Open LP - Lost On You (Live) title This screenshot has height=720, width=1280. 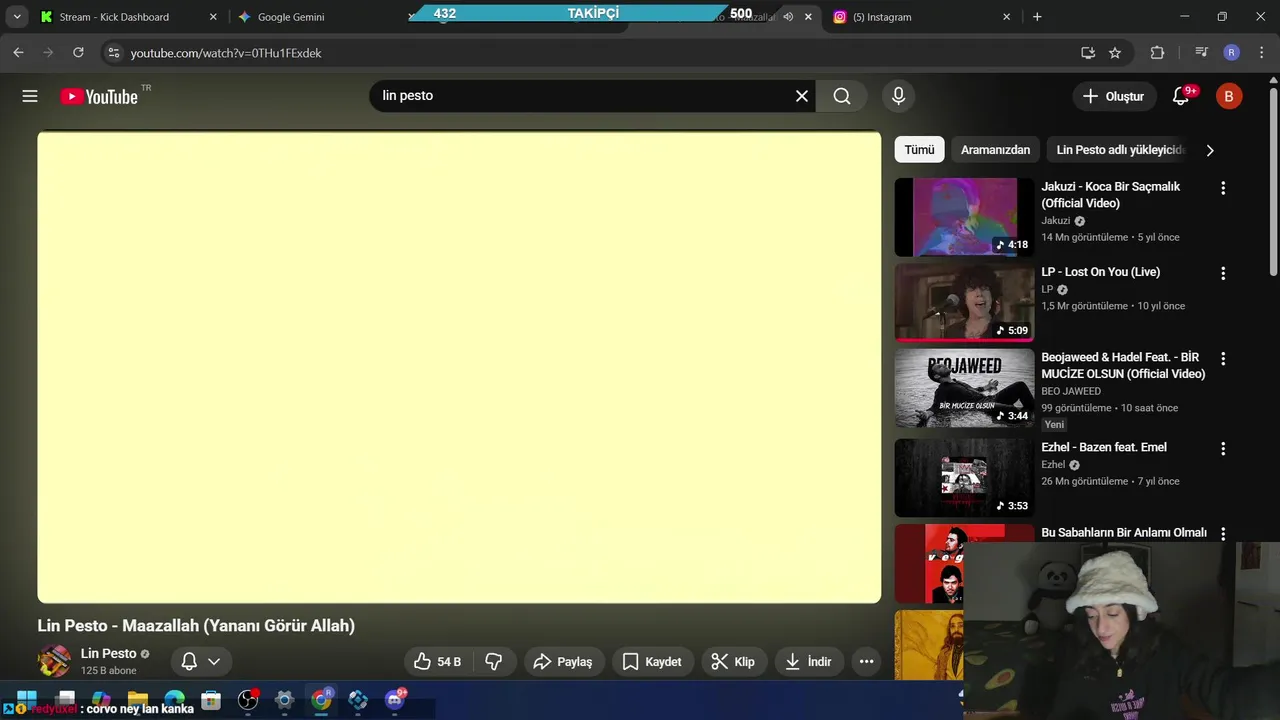[1100, 272]
